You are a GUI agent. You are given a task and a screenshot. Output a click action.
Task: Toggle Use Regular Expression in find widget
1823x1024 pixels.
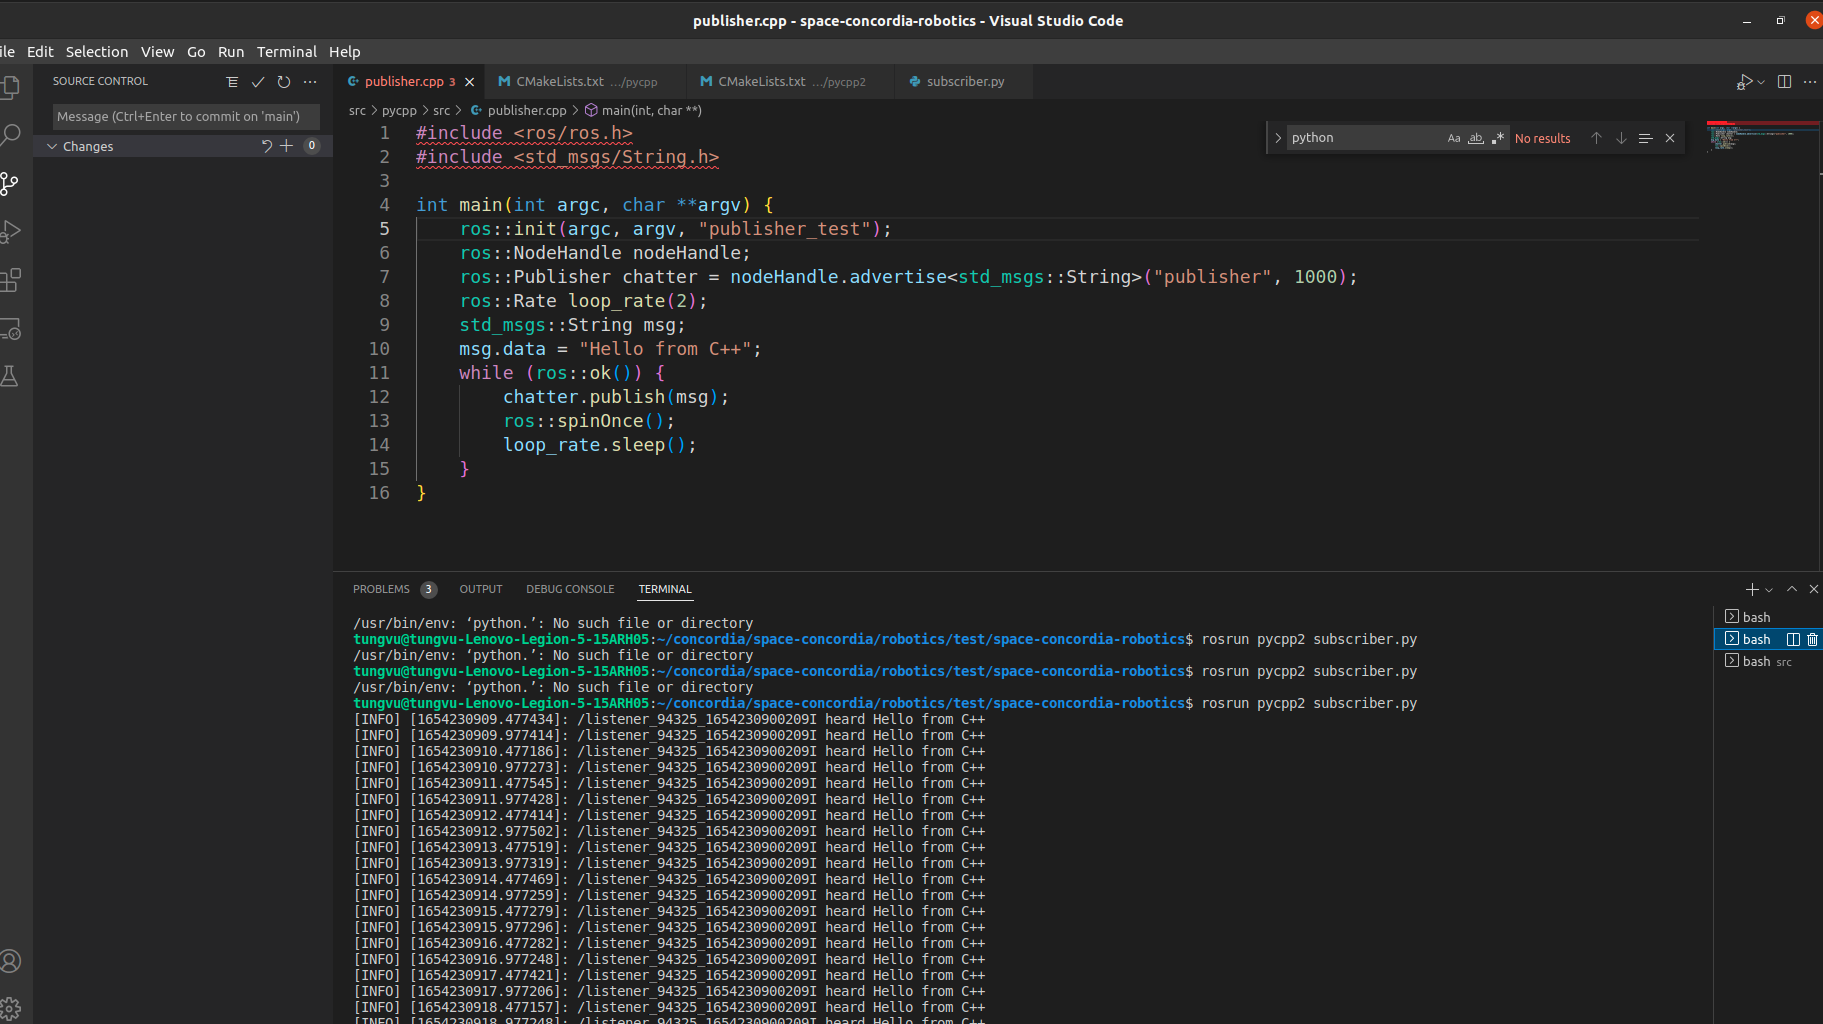coord(1497,138)
